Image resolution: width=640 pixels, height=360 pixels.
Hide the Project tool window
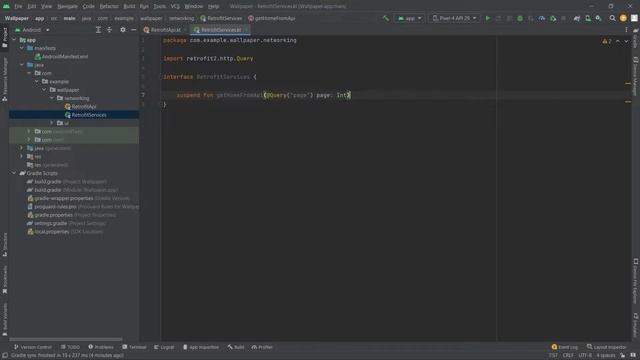(x=133, y=30)
